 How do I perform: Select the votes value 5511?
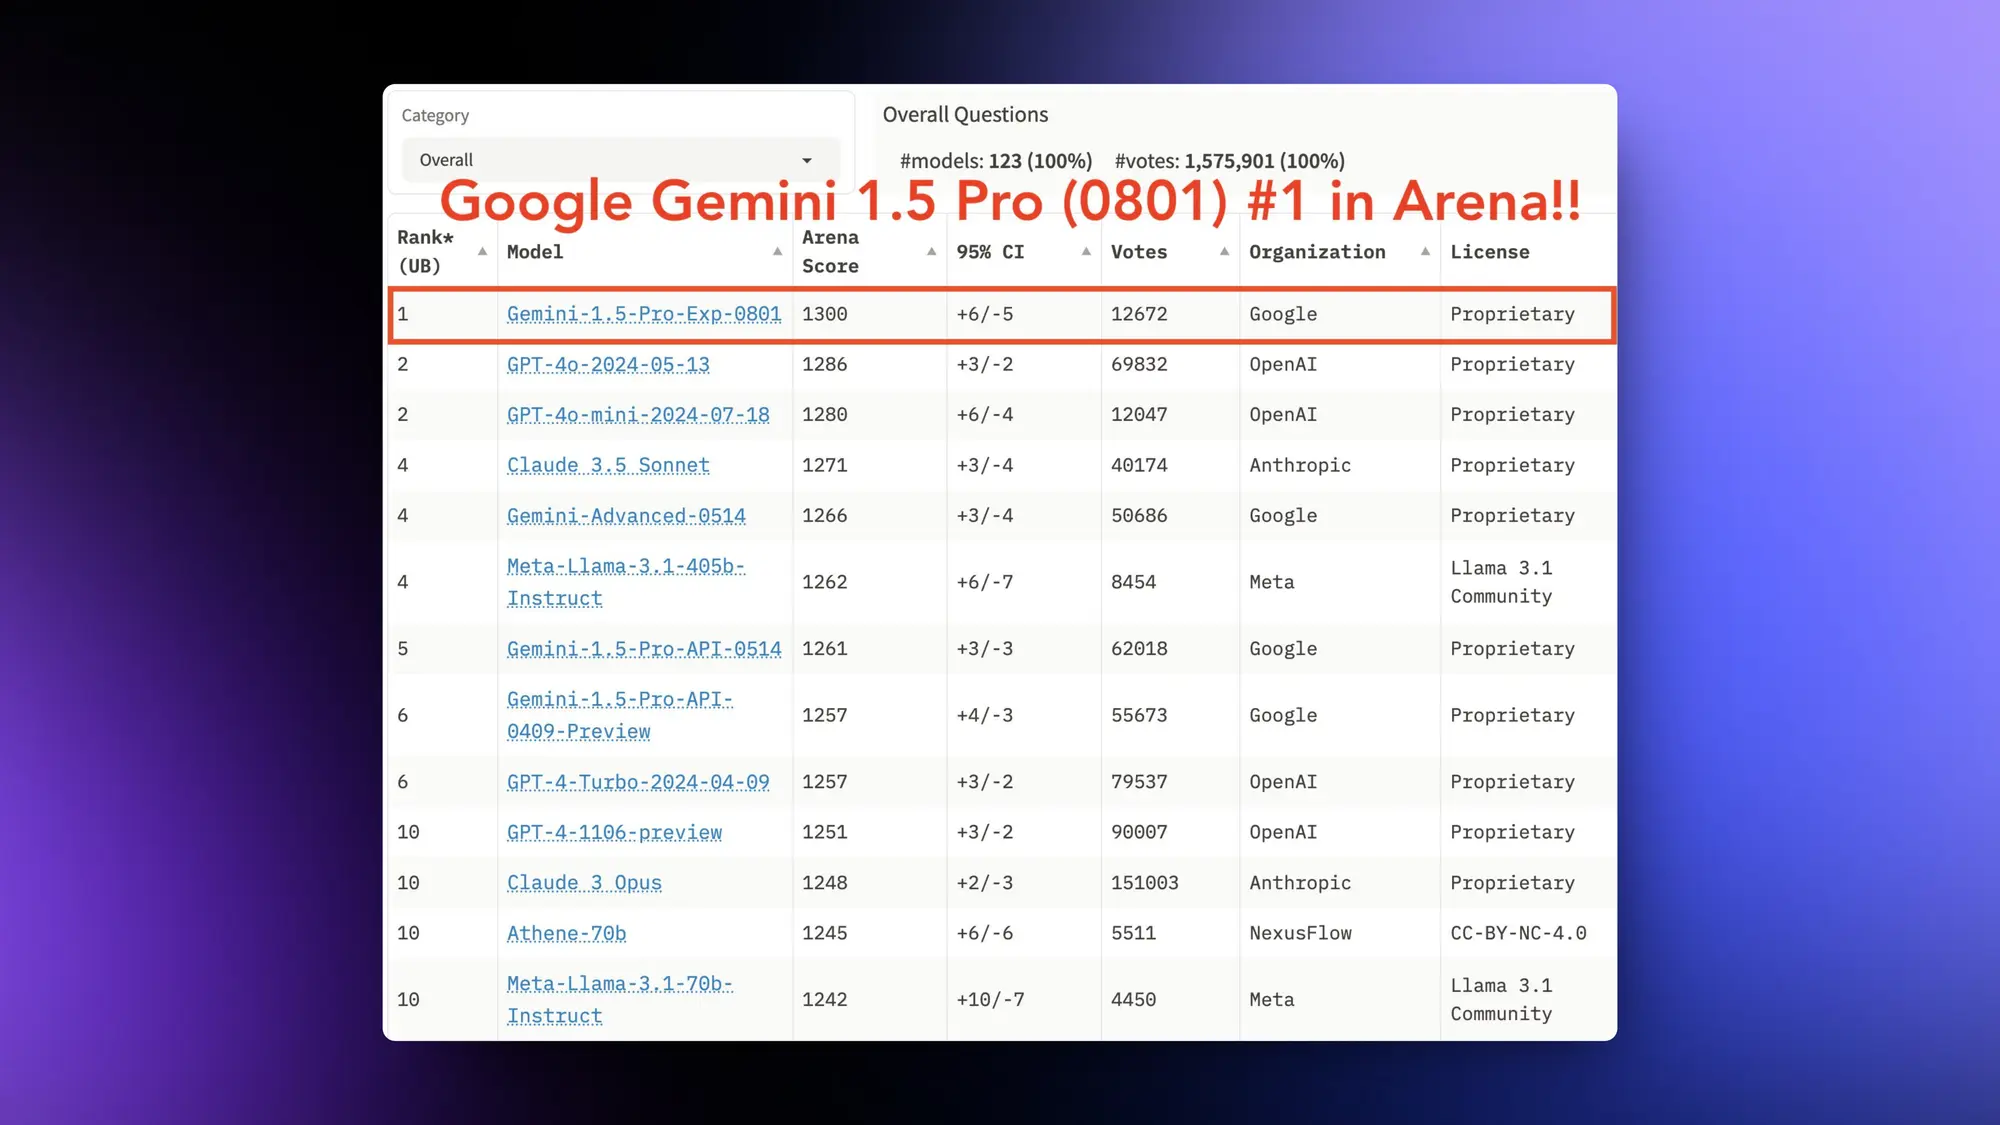pos(1133,933)
